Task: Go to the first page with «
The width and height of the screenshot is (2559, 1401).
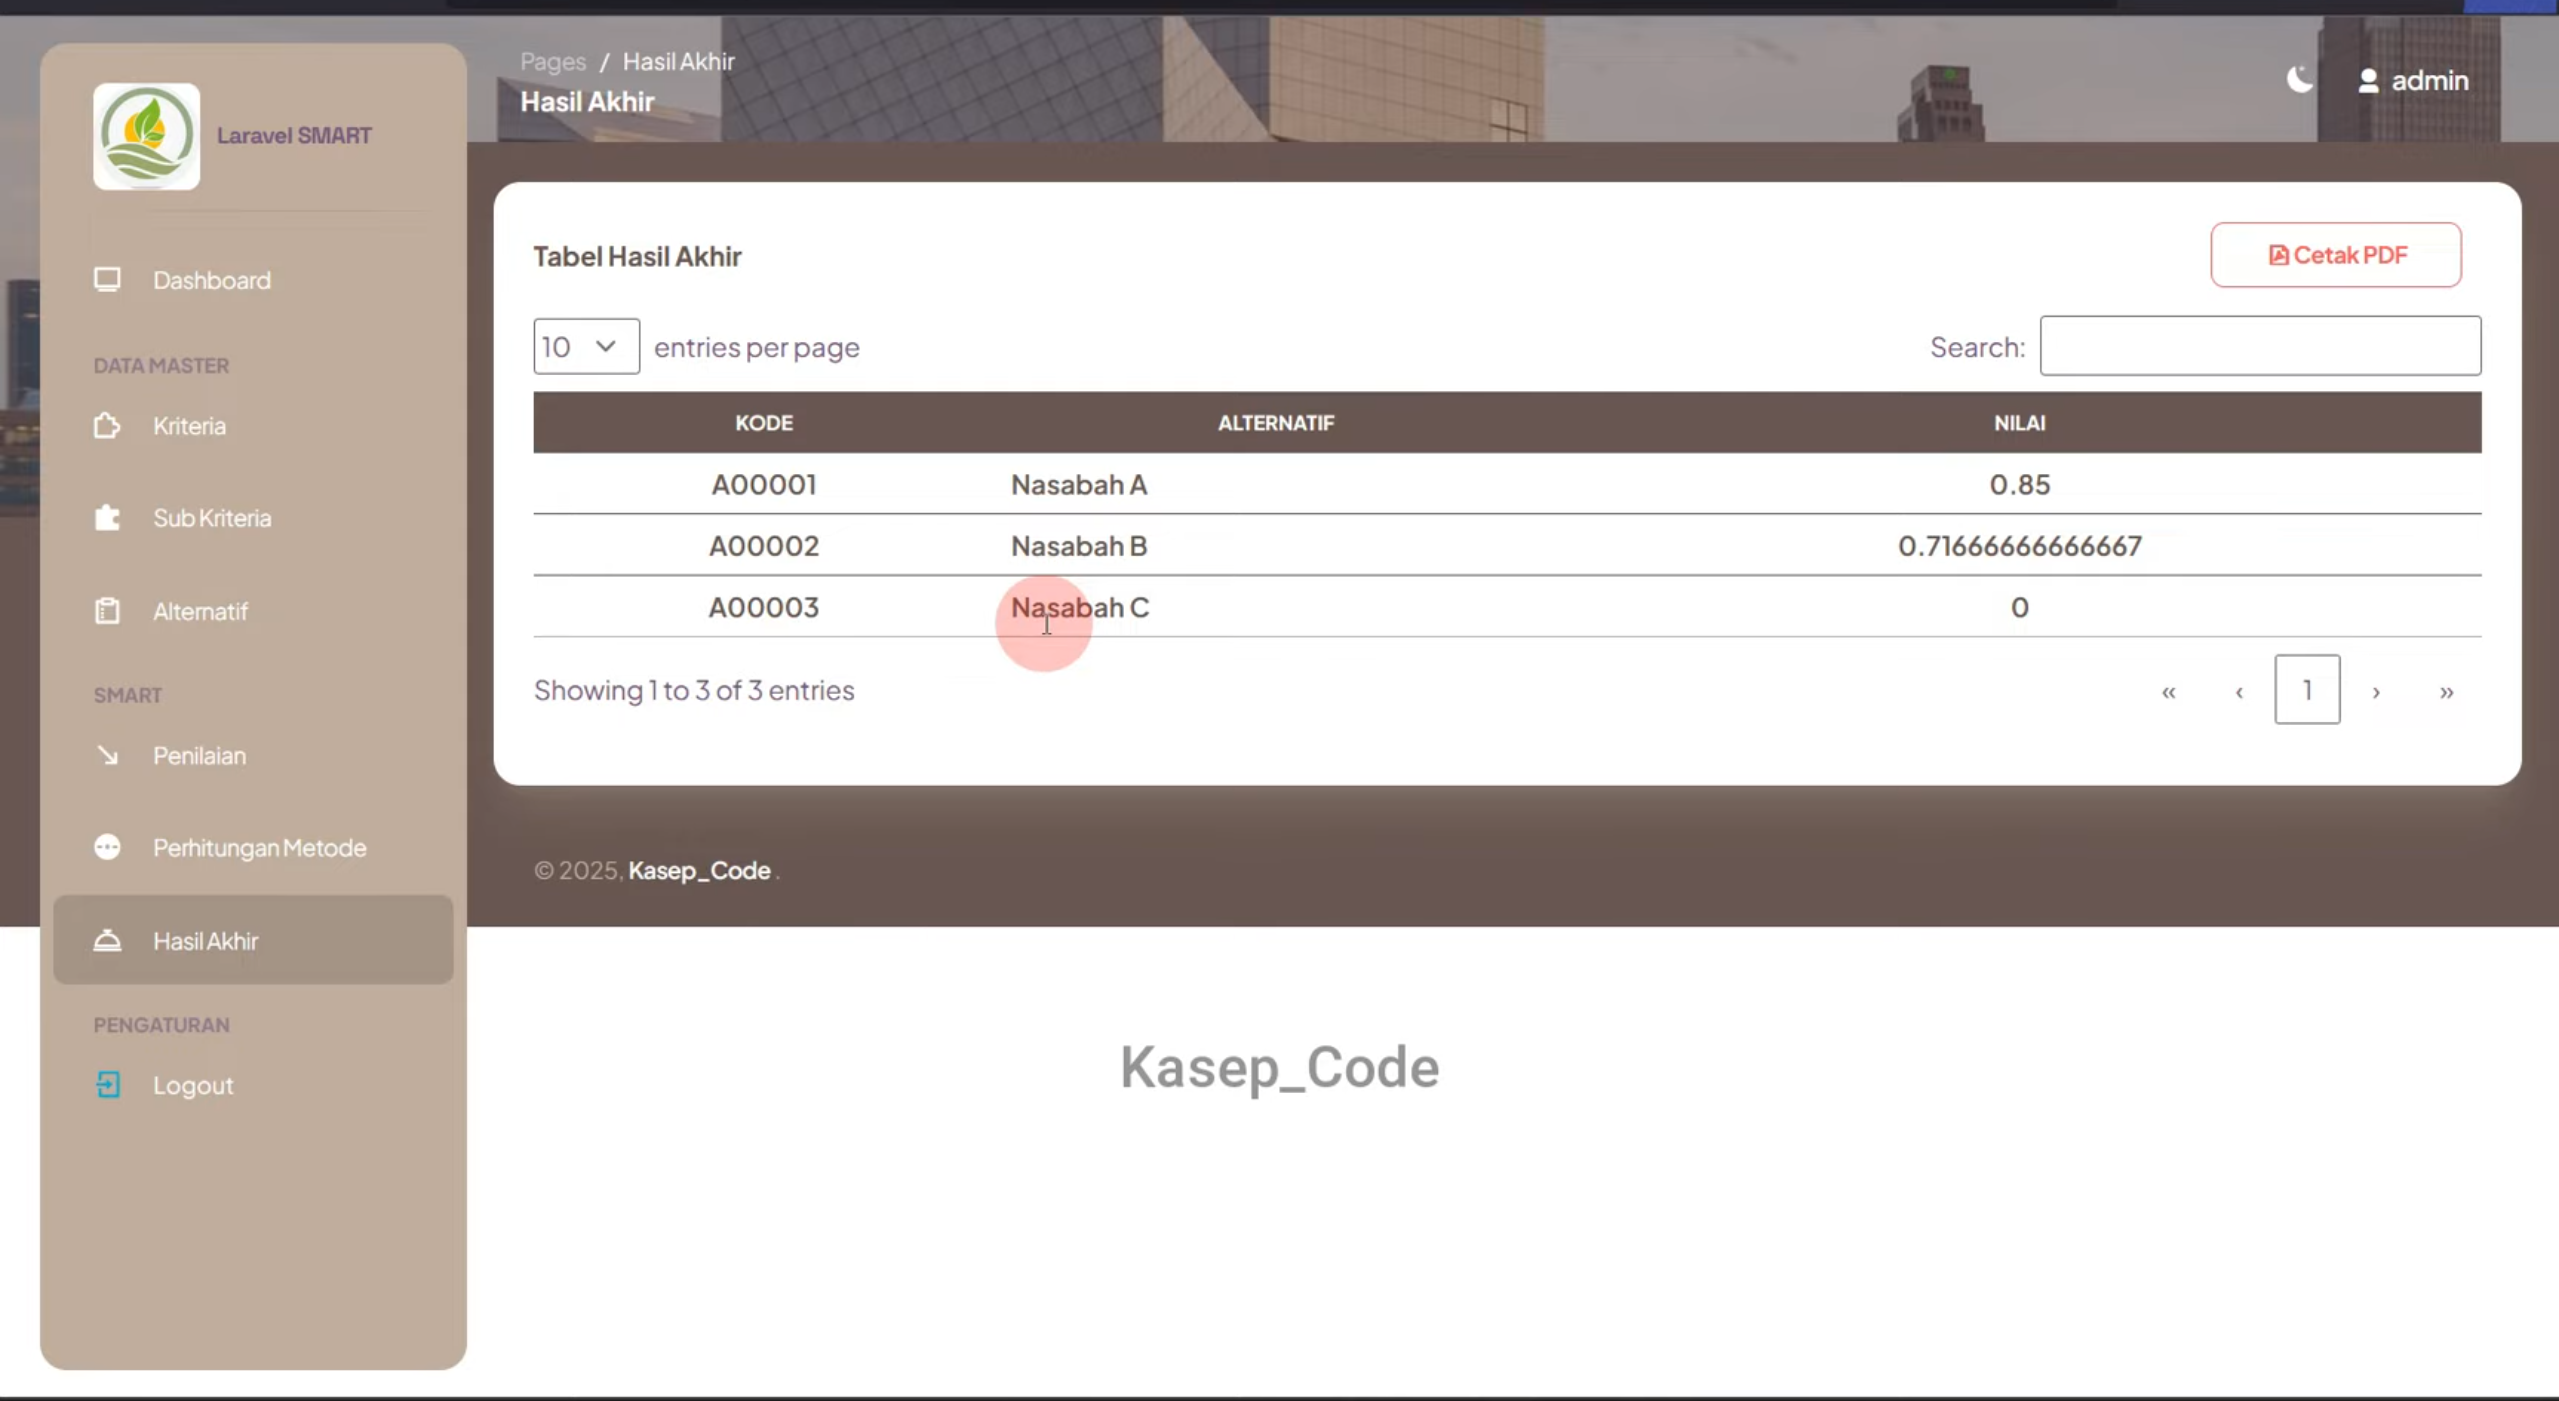Action: click(2168, 691)
